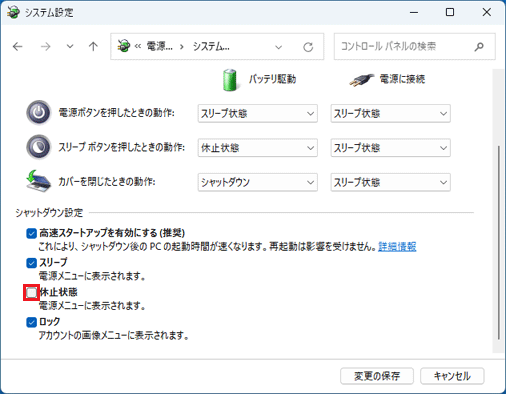506x394 pixels.
Task: Click the 電源に接続 column header
Action: point(402,79)
